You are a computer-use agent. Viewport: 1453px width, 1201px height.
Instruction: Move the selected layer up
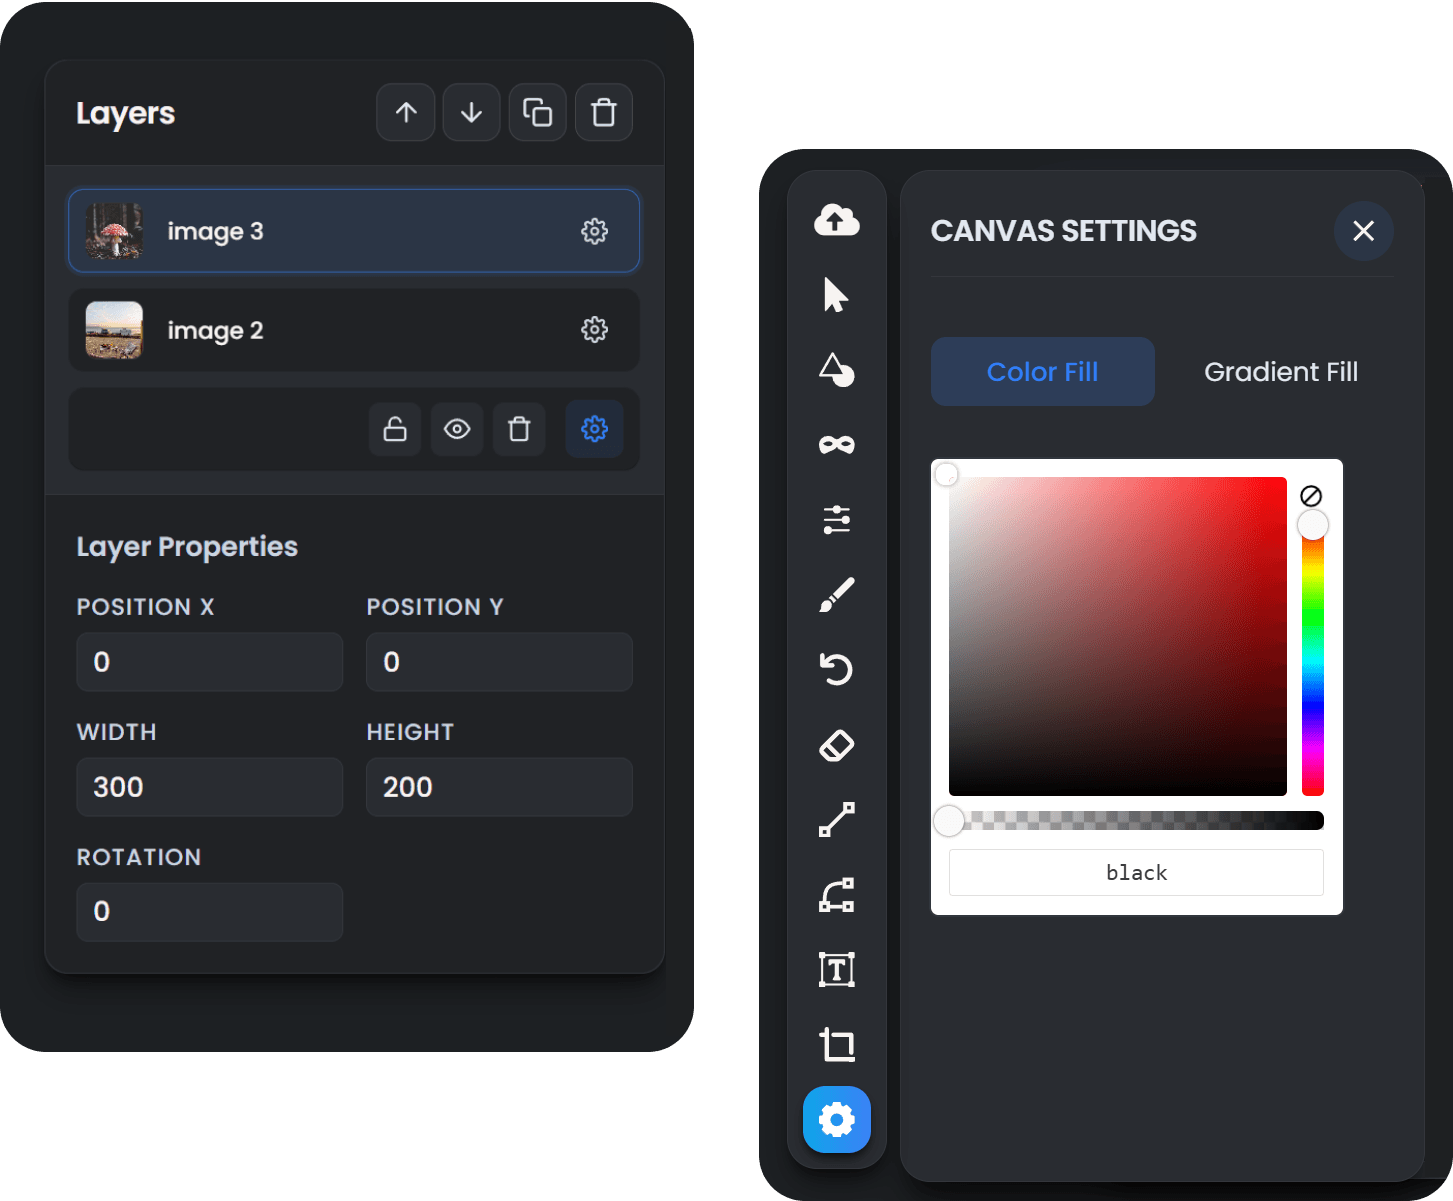(405, 112)
